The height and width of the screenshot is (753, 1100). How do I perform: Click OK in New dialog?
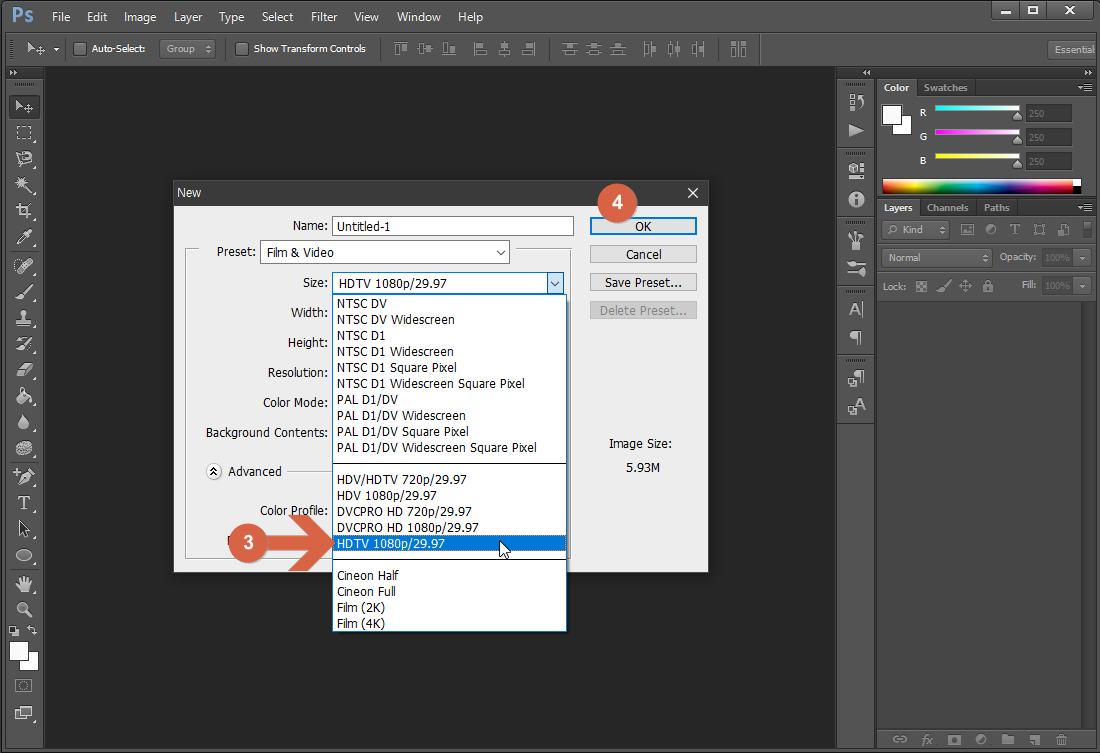click(643, 226)
